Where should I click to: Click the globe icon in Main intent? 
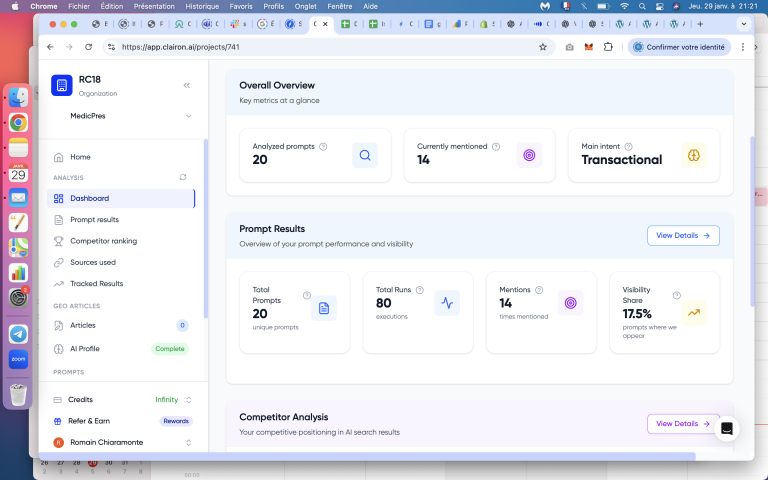pos(693,155)
